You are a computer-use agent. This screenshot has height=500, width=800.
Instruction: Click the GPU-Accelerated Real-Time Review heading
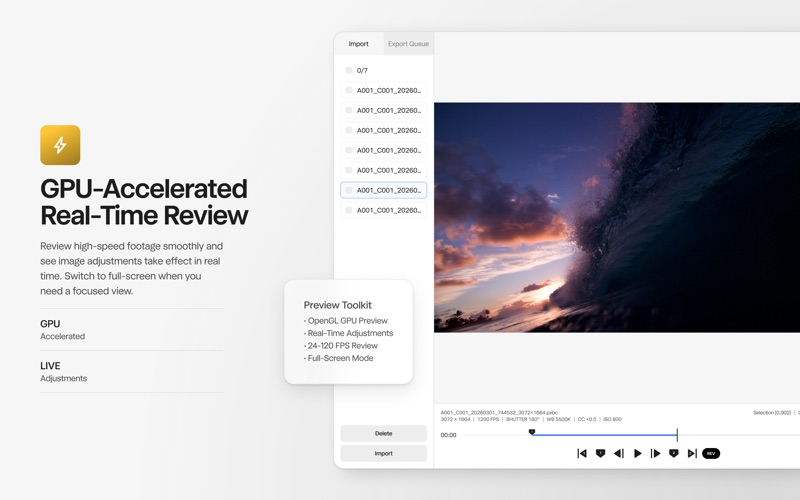(x=144, y=202)
